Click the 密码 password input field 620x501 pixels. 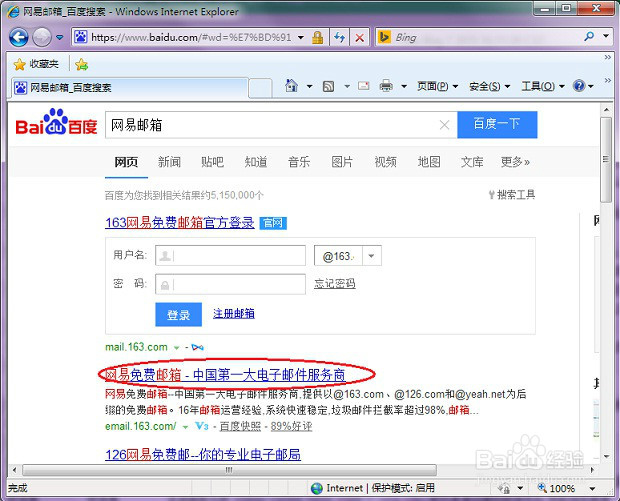point(231,284)
